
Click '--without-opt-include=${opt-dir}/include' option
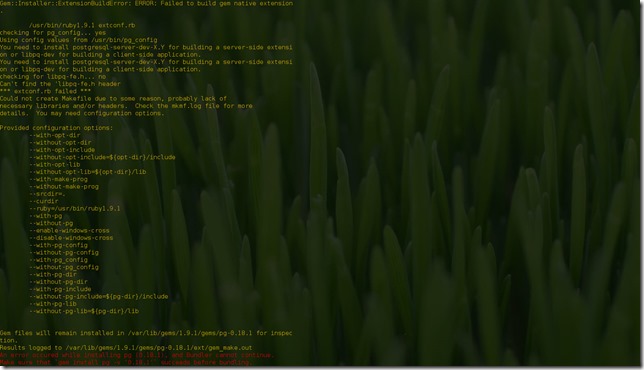[102, 157]
